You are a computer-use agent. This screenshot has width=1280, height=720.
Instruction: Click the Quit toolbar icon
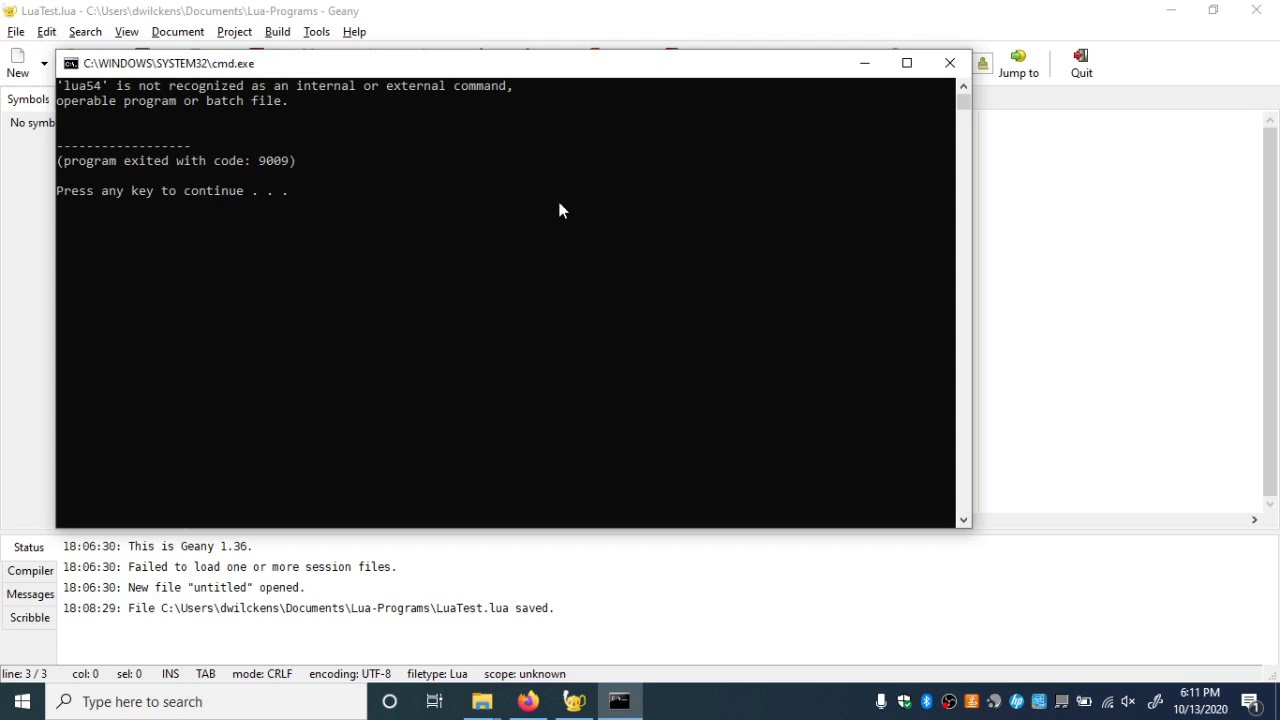pos(1081,63)
